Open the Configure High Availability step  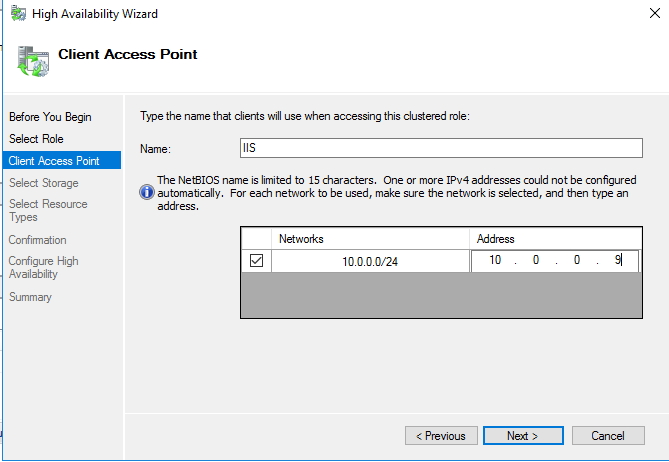[43, 268]
